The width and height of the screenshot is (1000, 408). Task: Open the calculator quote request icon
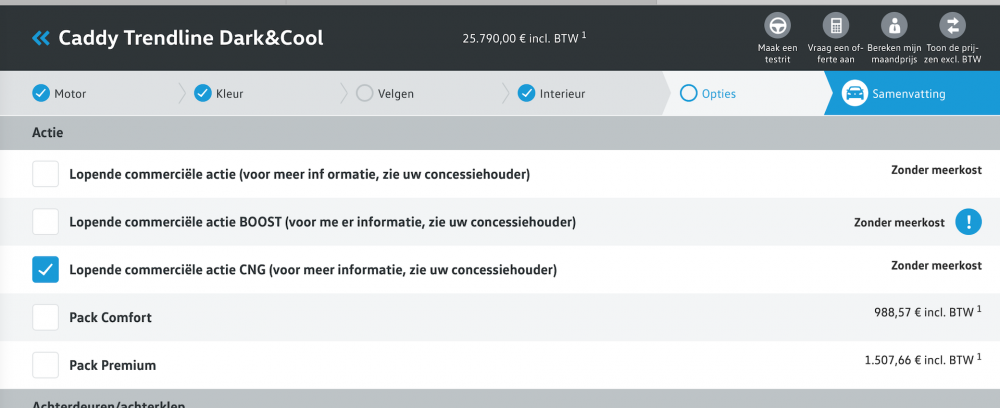(835, 26)
